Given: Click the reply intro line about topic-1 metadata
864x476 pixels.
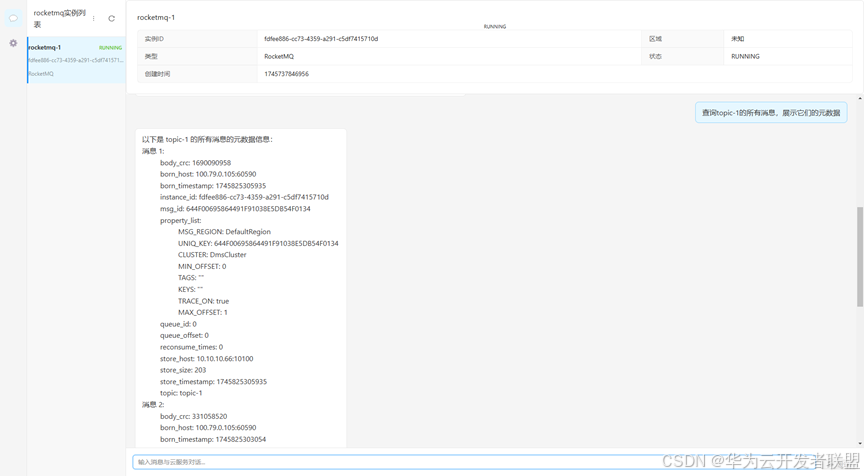Looking at the screenshot, I should (207, 140).
